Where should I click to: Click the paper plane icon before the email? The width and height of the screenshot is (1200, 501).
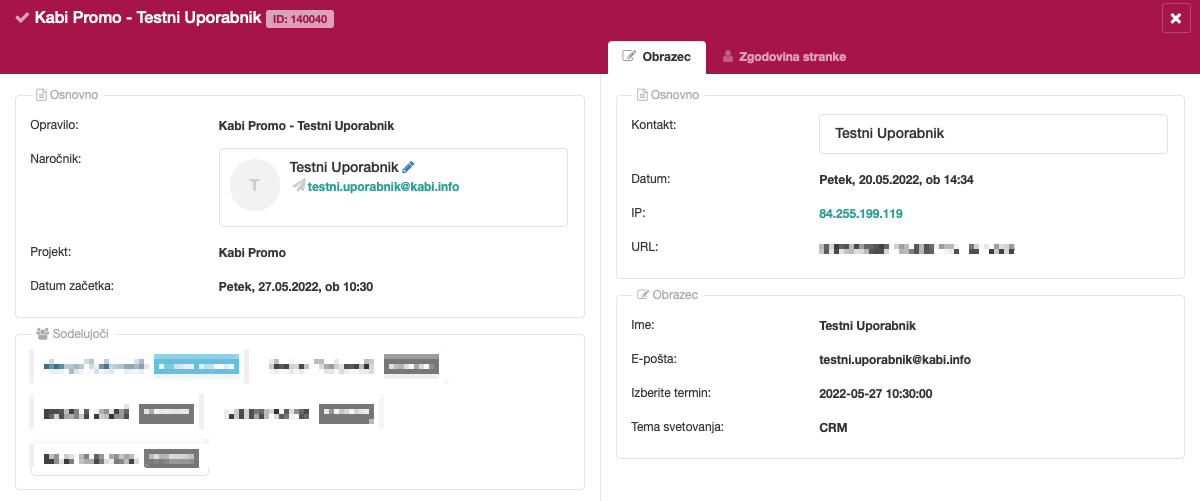[298, 186]
